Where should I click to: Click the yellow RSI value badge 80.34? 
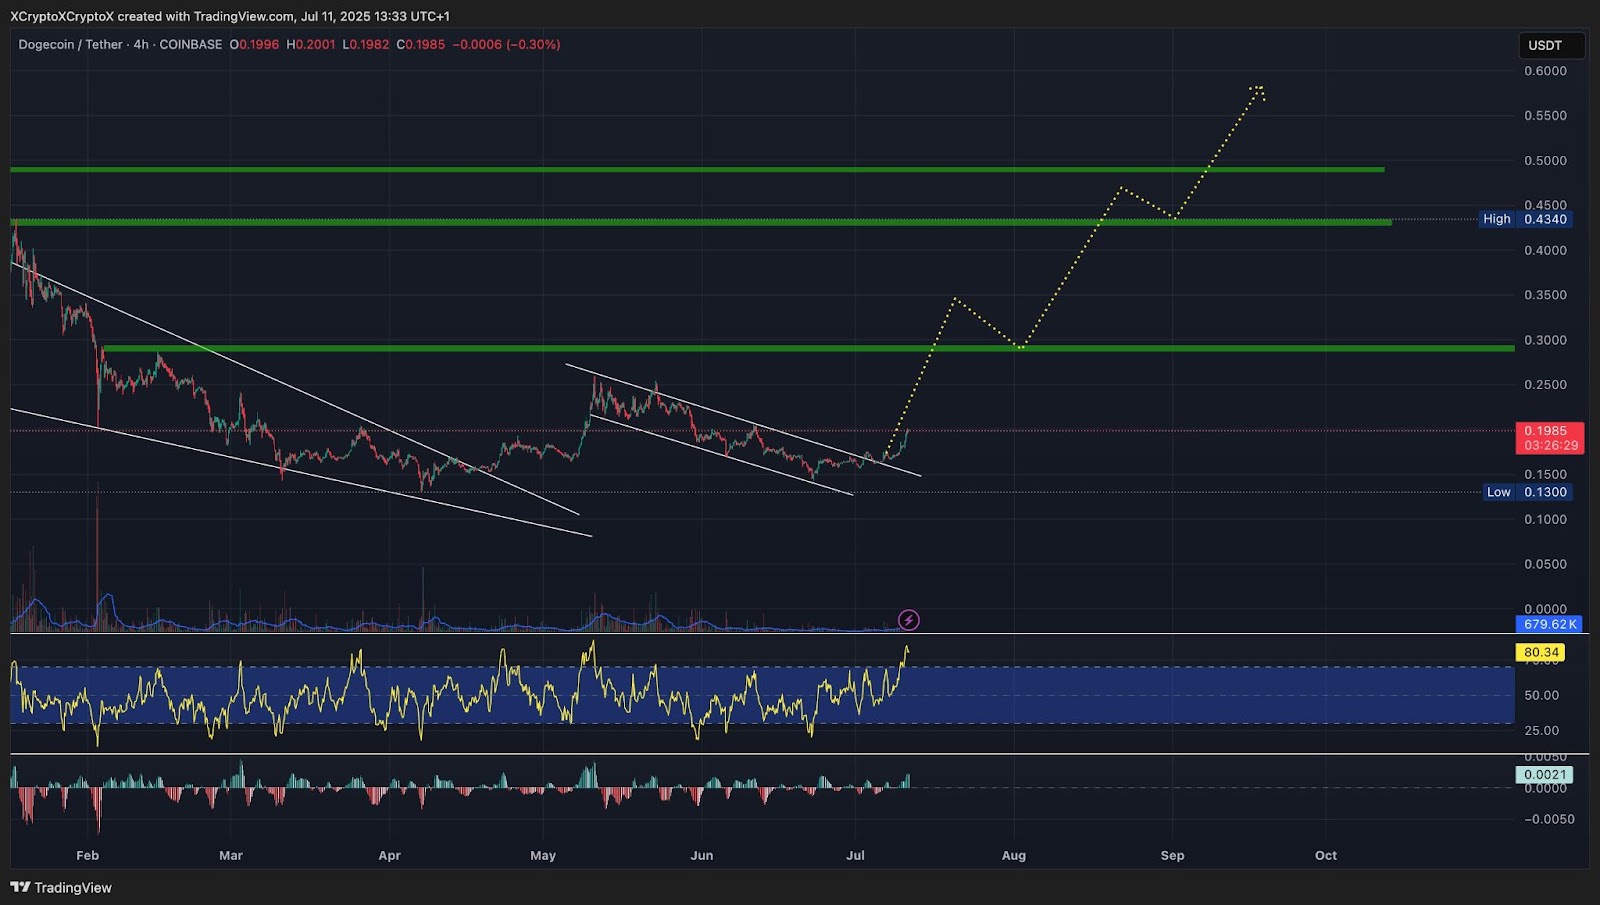1541,650
